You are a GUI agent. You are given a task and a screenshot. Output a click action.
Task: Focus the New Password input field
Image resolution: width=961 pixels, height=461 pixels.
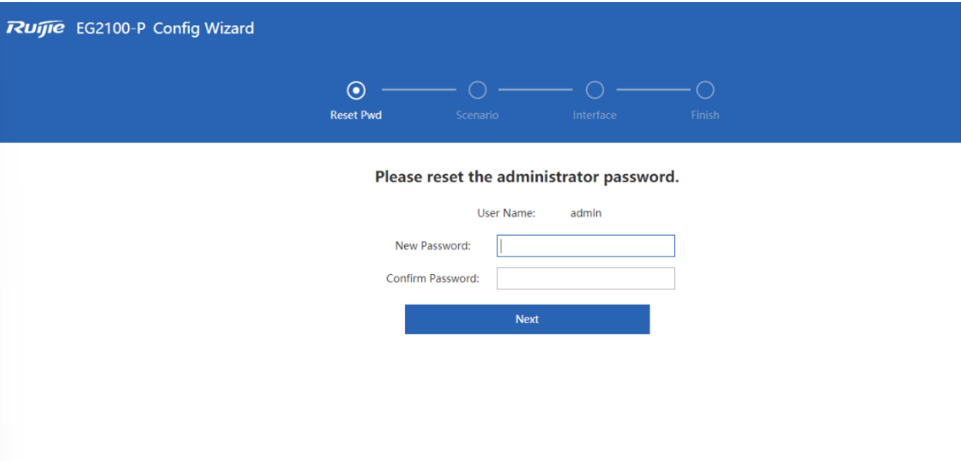point(585,246)
